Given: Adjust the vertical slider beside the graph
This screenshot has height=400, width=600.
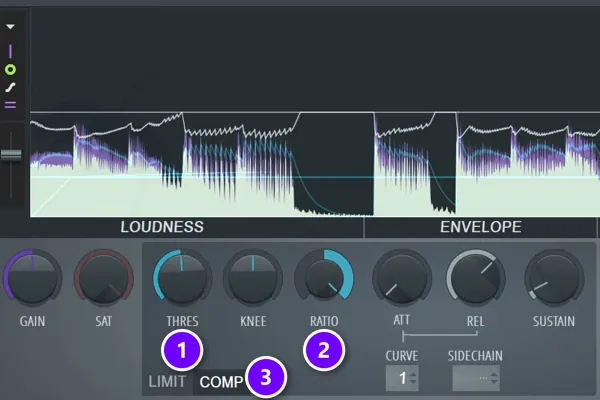Looking at the screenshot, I should coord(11,155).
